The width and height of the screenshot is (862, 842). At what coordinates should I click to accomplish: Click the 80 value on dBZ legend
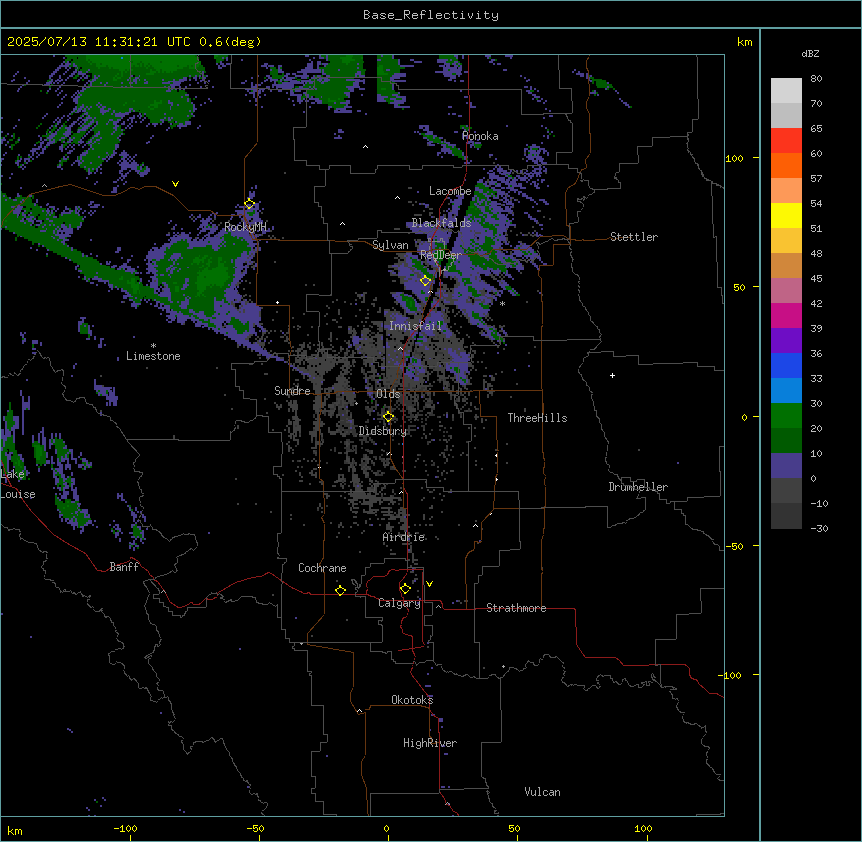point(816,79)
